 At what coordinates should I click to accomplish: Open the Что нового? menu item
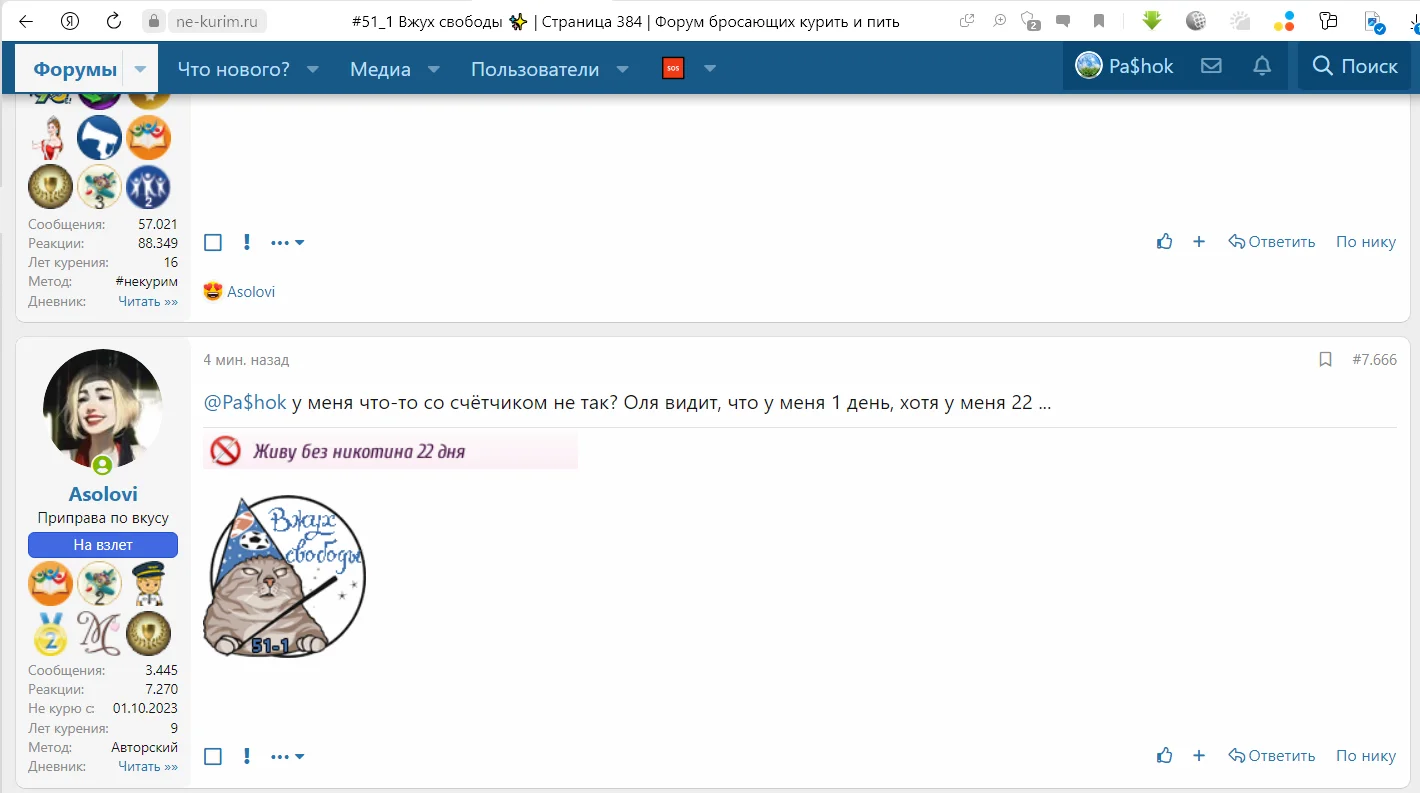click(234, 69)
